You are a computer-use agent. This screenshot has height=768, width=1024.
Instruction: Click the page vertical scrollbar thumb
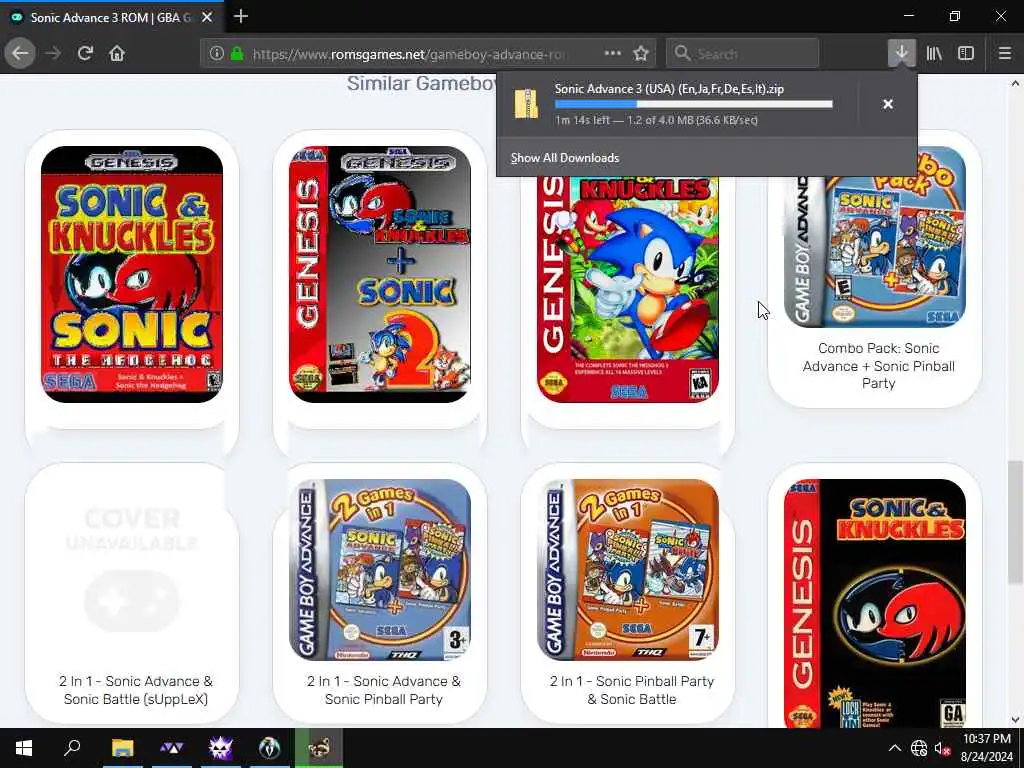(1015, 522)
